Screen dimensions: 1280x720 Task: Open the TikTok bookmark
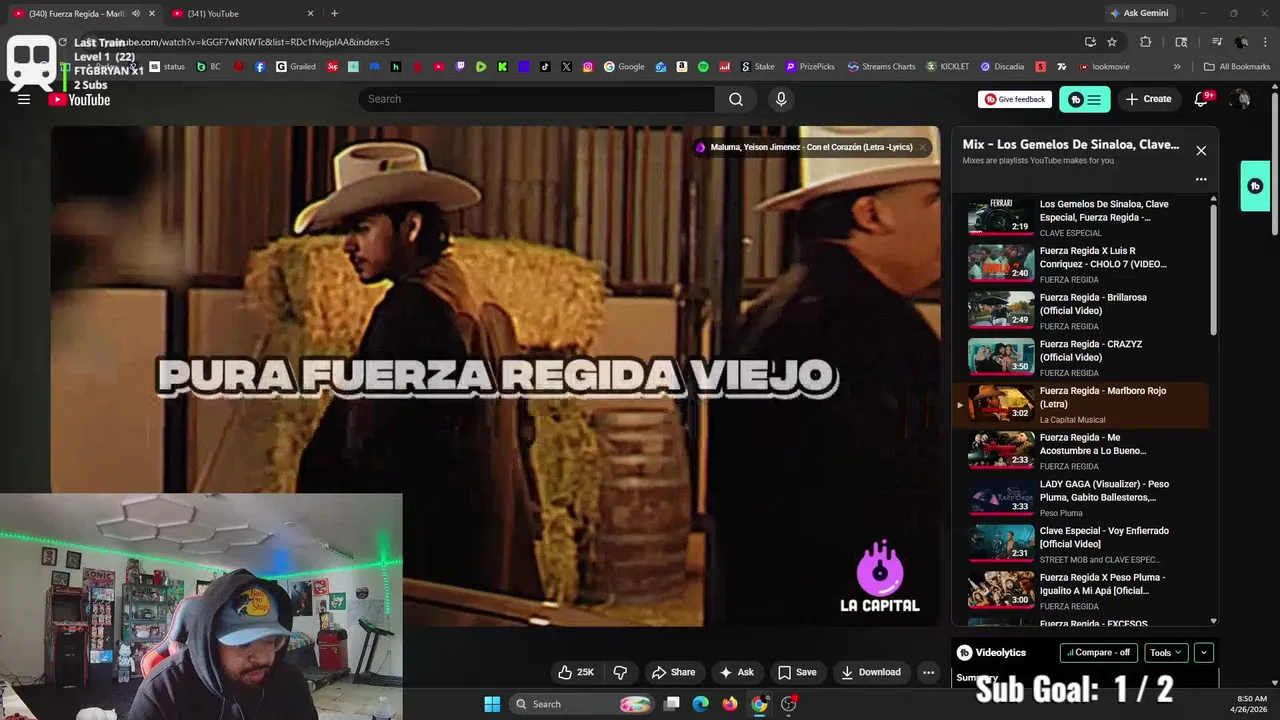pos(545,67)
